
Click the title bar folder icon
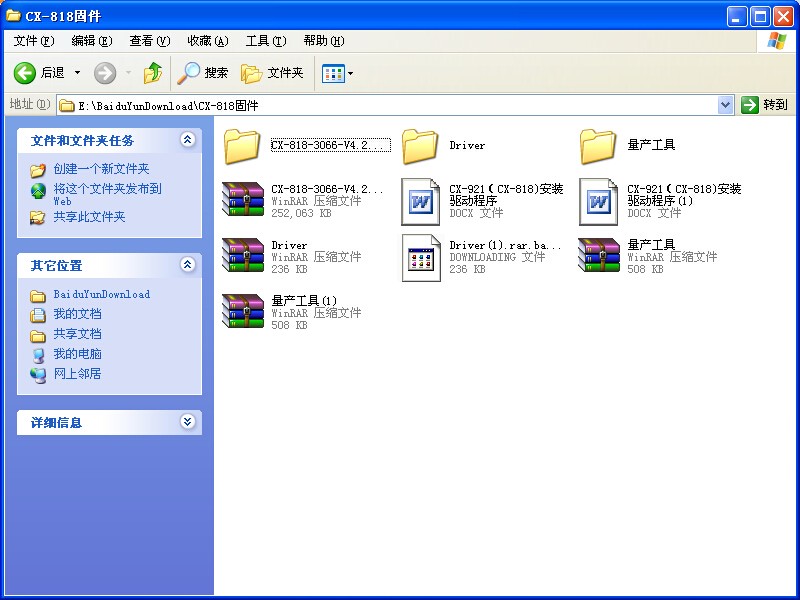point(13,15)
